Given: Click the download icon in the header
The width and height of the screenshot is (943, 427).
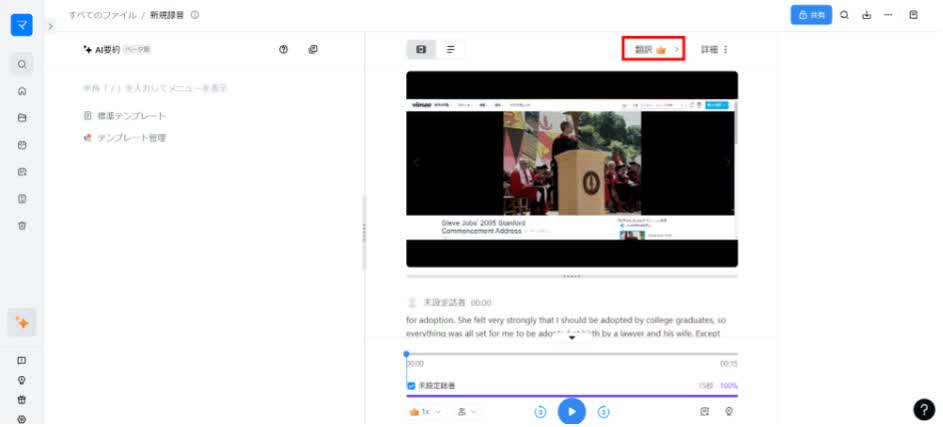Looking at the screenshot, I should pyautogui.click(x=867, y=15).
